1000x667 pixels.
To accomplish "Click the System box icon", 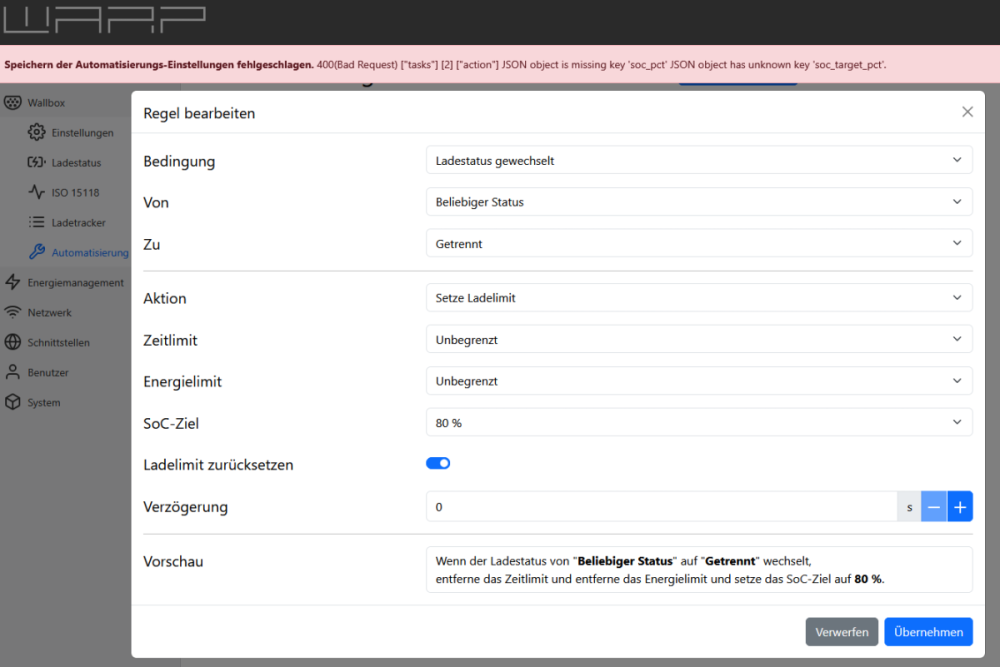I will coord(13,402).
